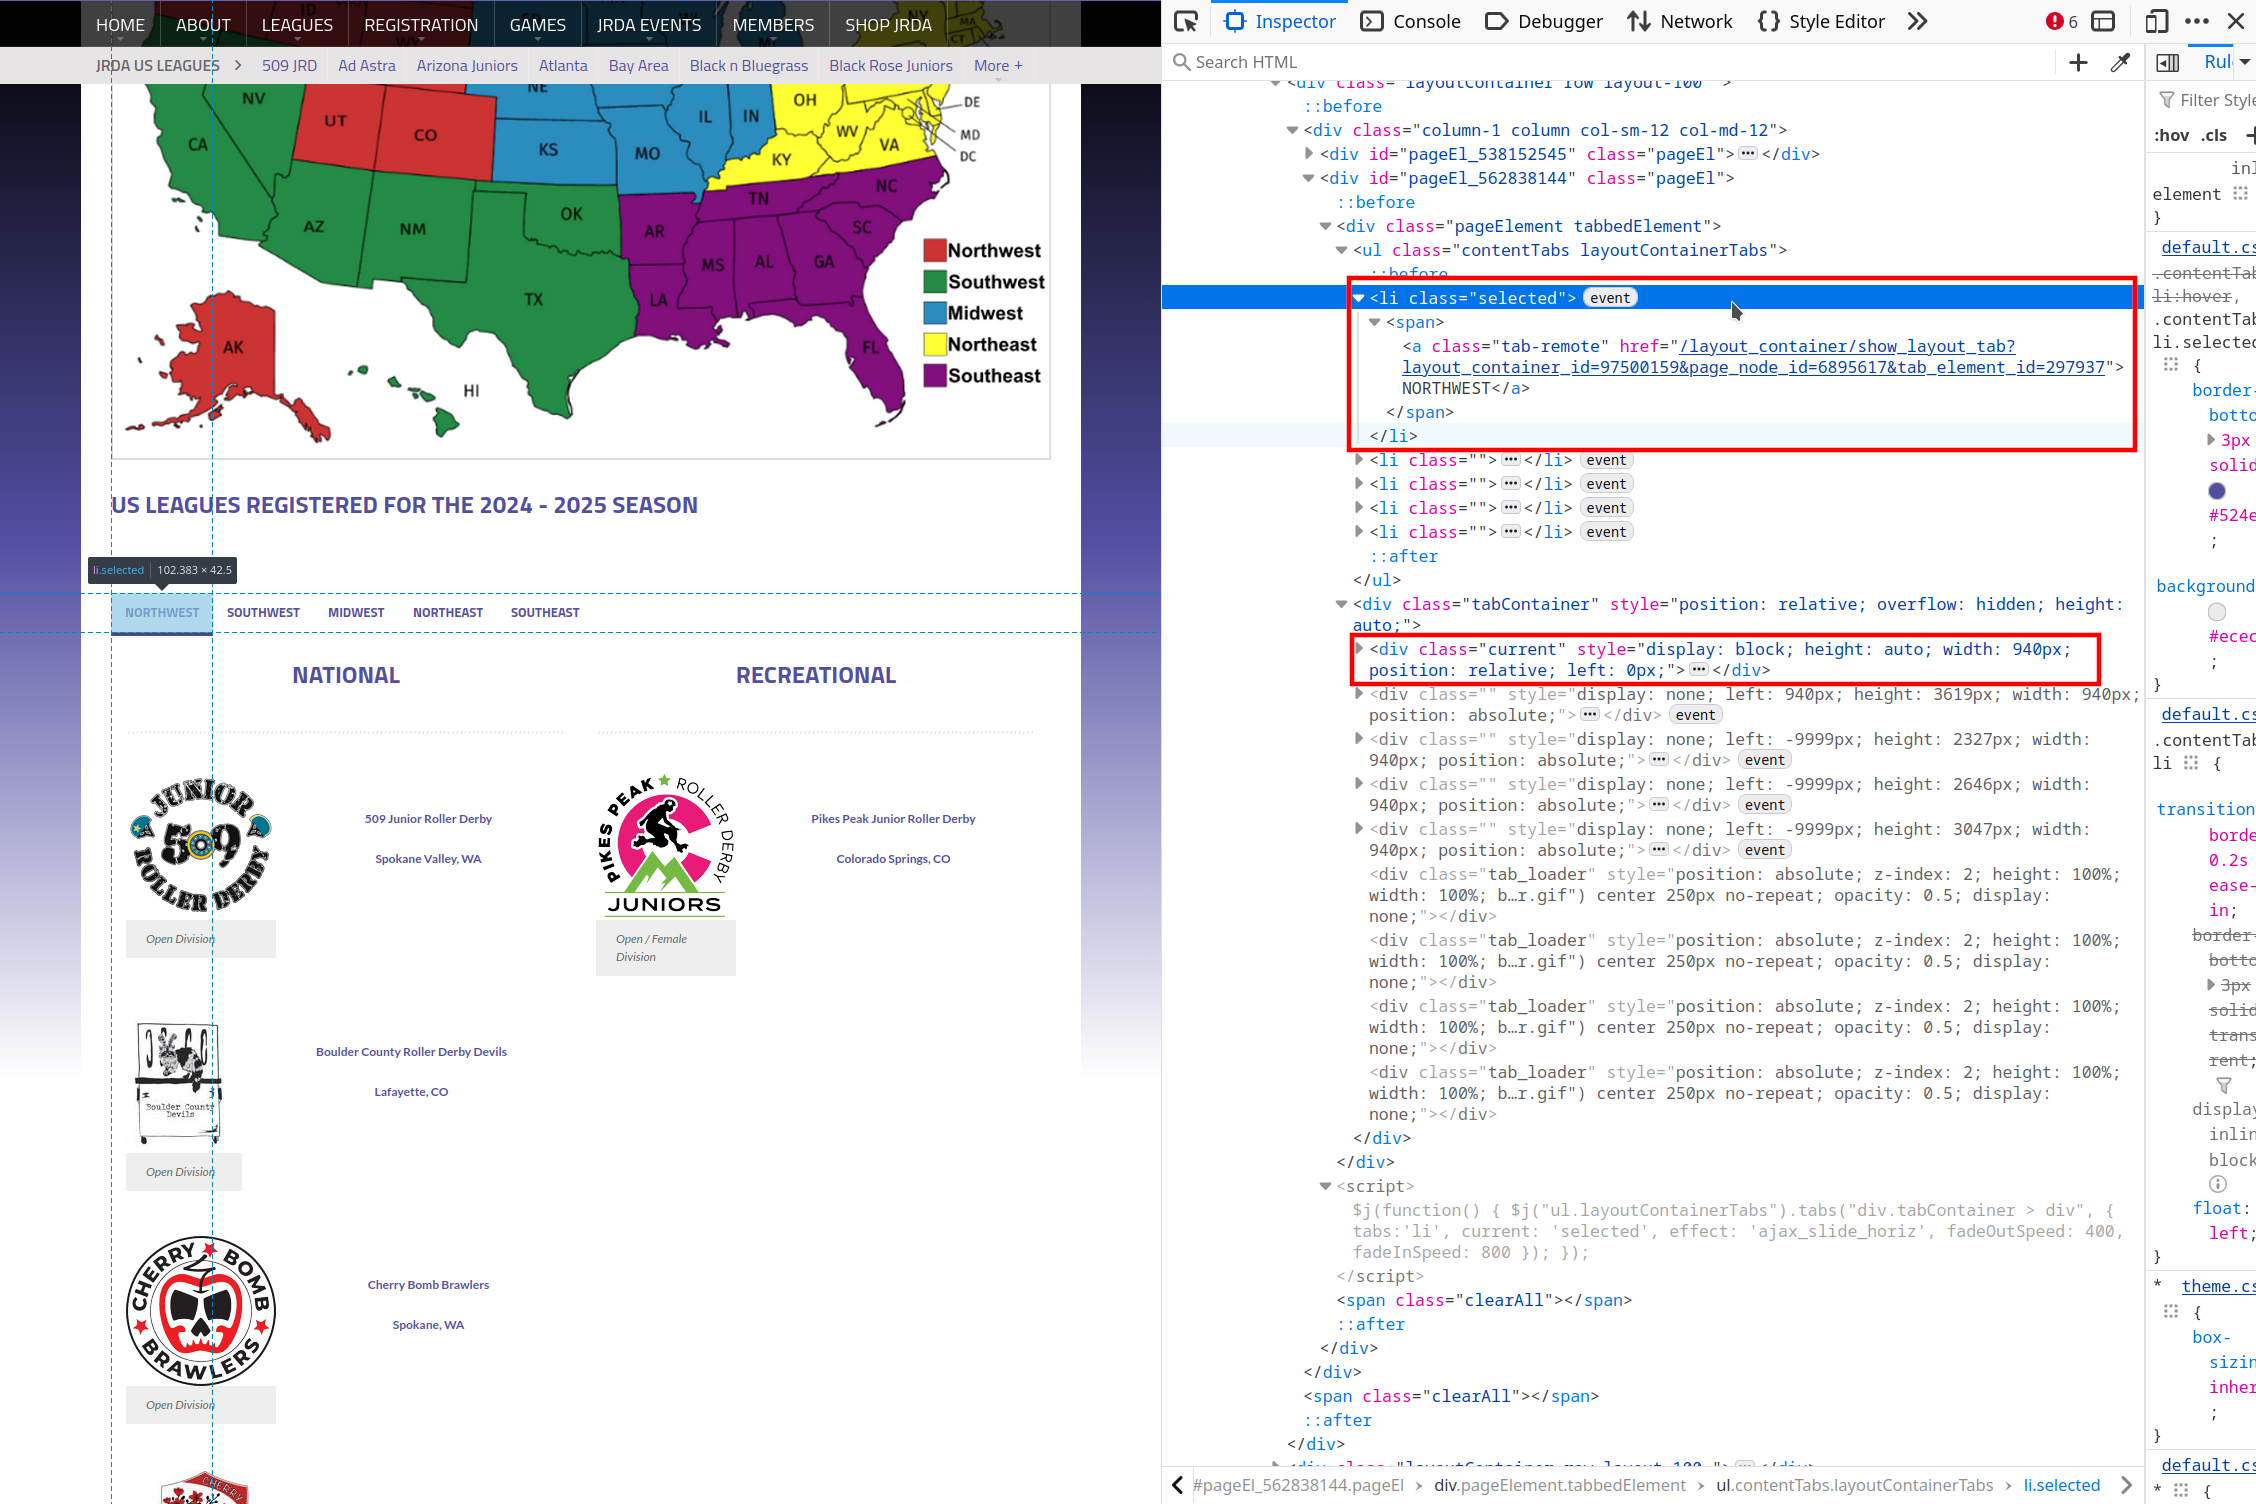Image resolution: width=2256 pixels, height=1504 pixels.
Task: Activate the pick element from page tool
Action: 1186,22
